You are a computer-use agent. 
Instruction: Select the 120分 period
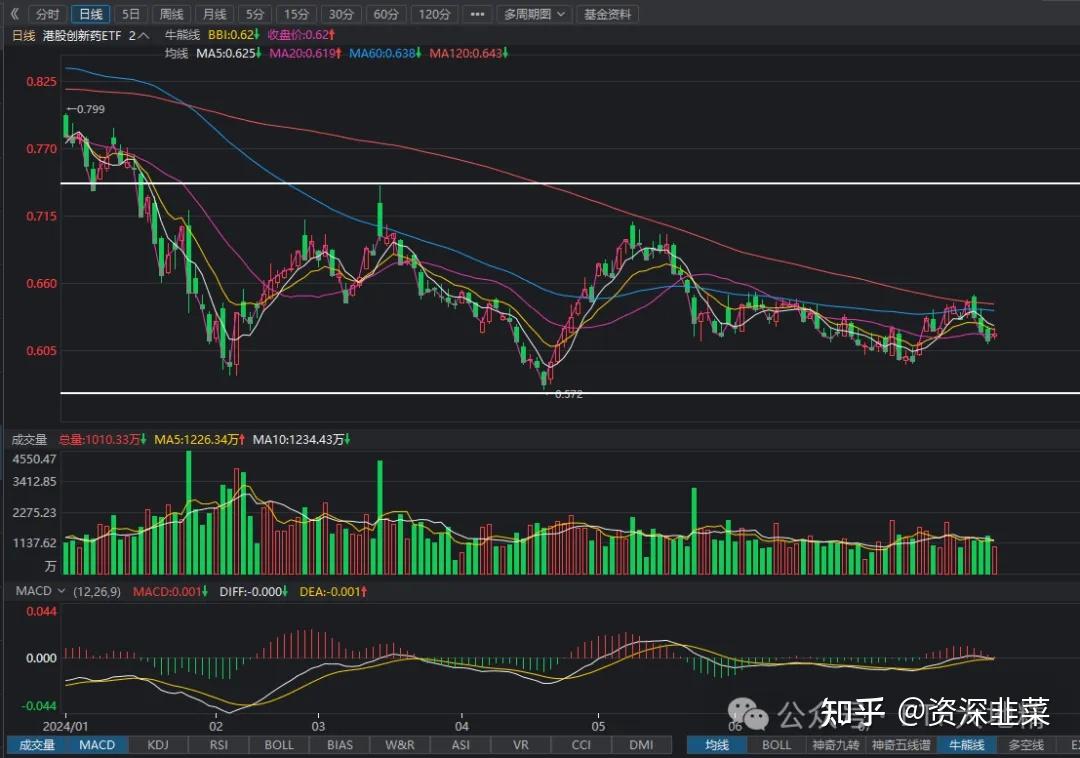click(433, 14)
